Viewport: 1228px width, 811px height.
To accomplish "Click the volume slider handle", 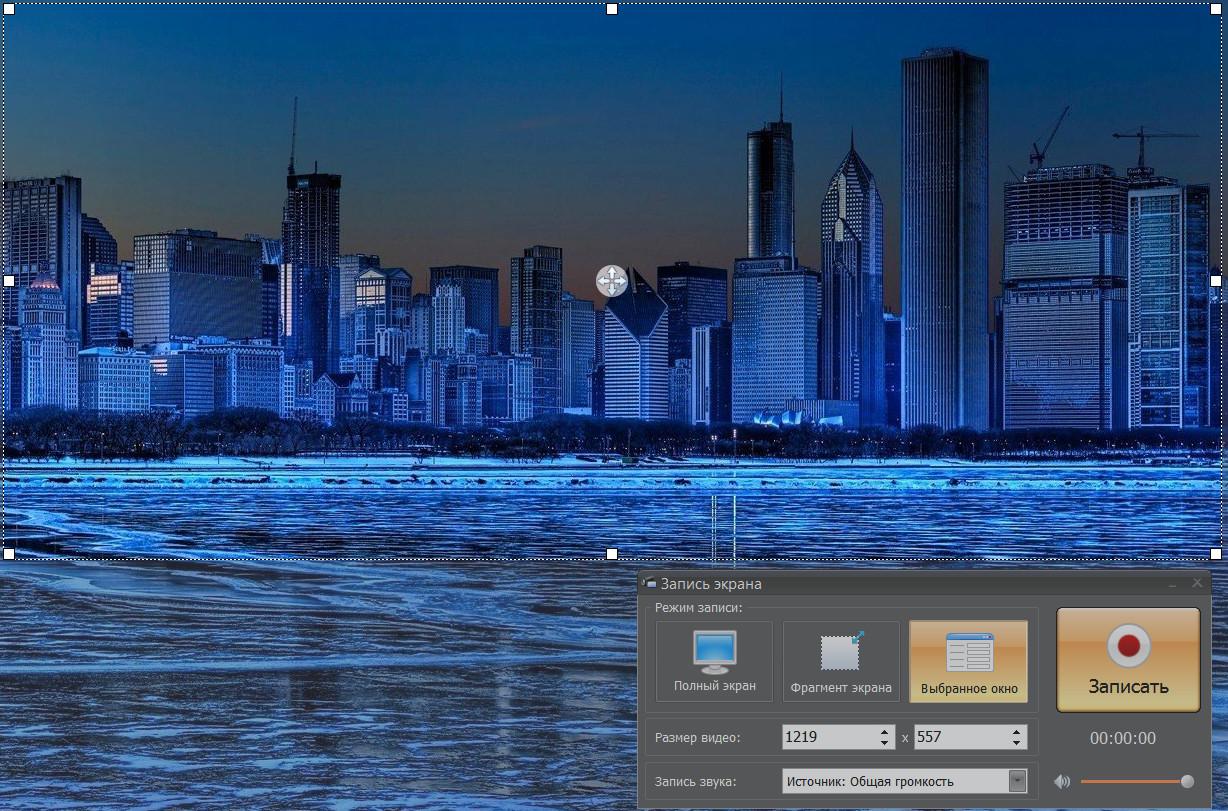I will 1187,781.
